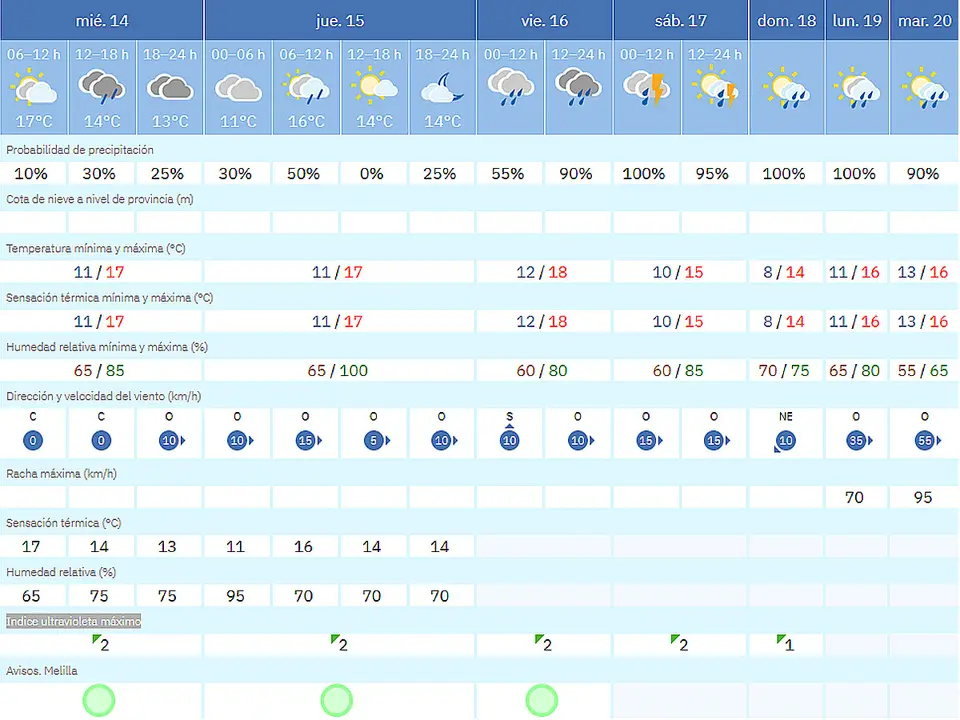Click the 8 / 14 temperature min/max for dom. 18
Screen dimensions: 960x720
[784, 272]
